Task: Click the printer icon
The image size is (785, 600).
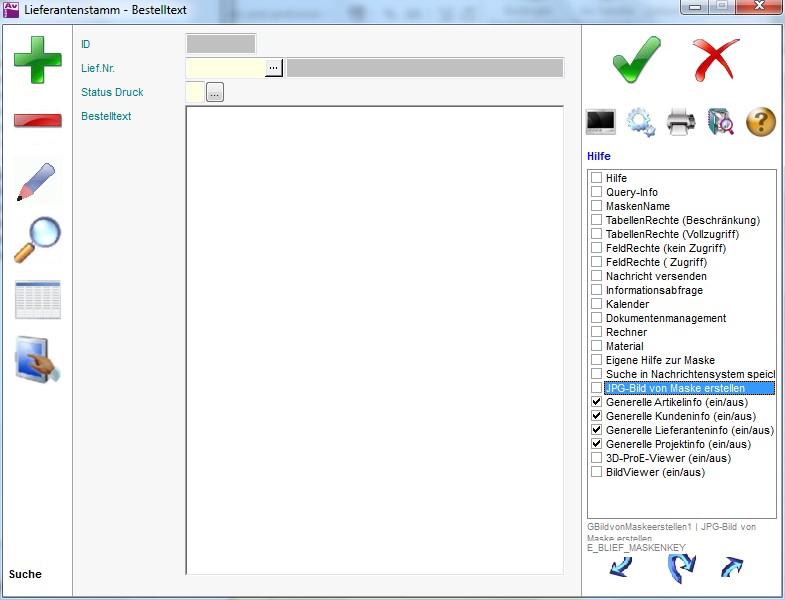Action: pyautogui.click(x=681, y=123)
